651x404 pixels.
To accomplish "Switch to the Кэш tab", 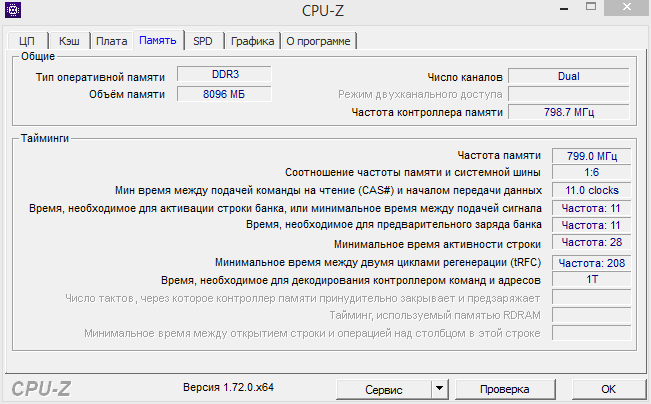I will coord(69,41).
